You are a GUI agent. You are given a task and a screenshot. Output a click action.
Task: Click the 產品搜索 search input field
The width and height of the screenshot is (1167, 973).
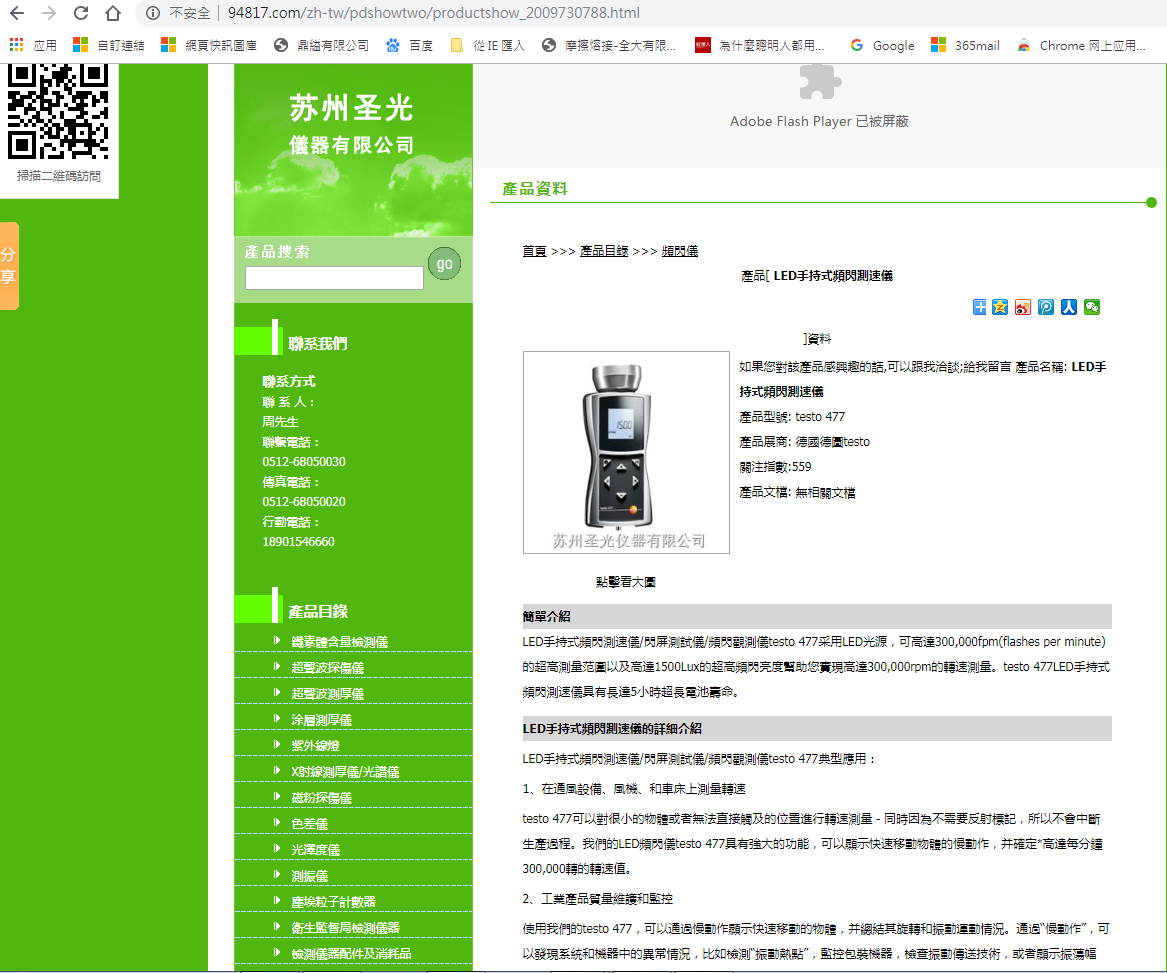[334, 278]
